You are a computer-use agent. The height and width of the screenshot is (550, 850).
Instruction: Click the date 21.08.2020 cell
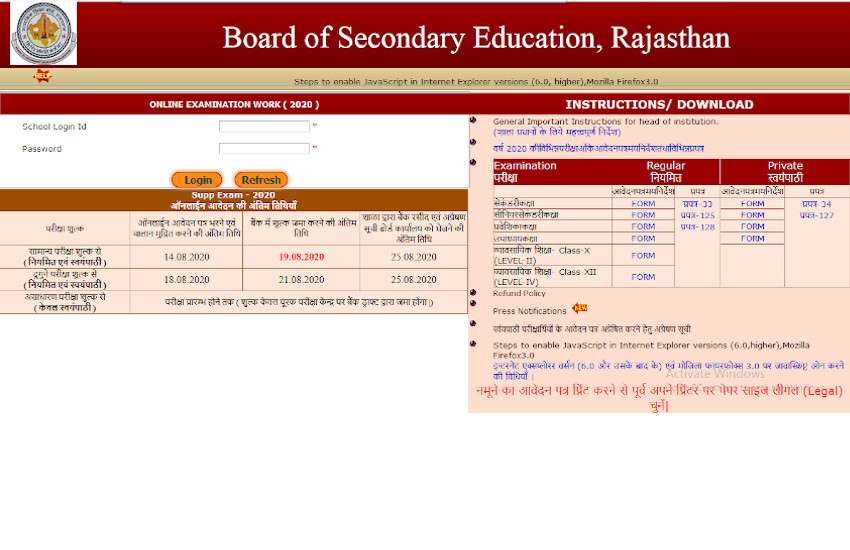(301, 280)
